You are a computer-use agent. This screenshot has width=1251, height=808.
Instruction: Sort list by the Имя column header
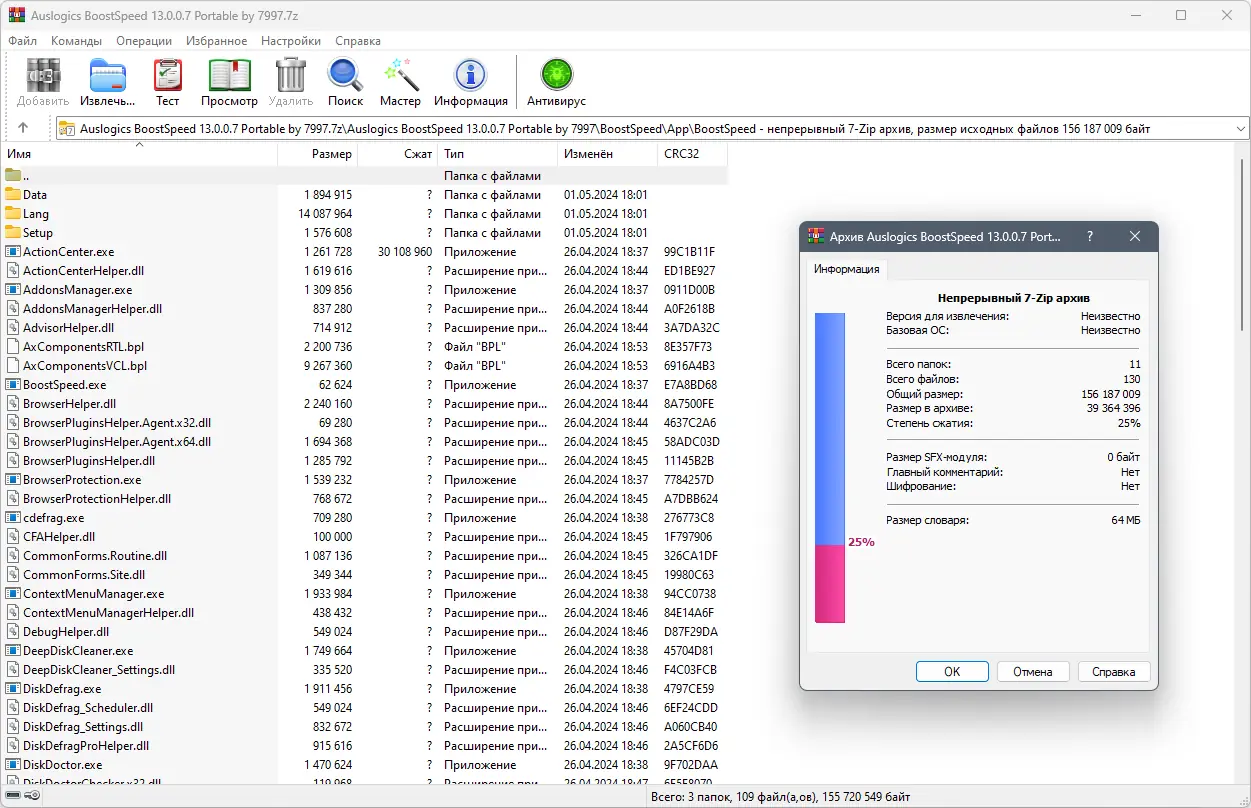pyautogui.click(x=139, y=154)
